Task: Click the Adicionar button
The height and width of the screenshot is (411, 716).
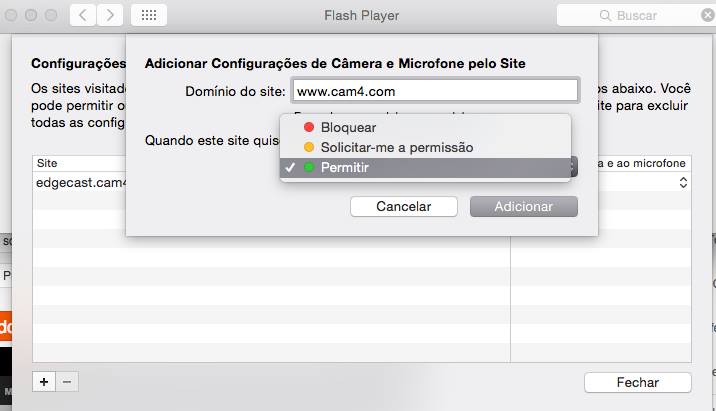Action: click(x=524, y=206)
